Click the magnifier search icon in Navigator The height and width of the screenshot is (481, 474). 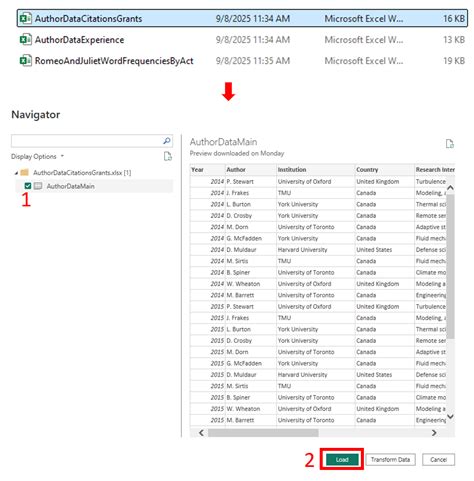tap(167, 141)
